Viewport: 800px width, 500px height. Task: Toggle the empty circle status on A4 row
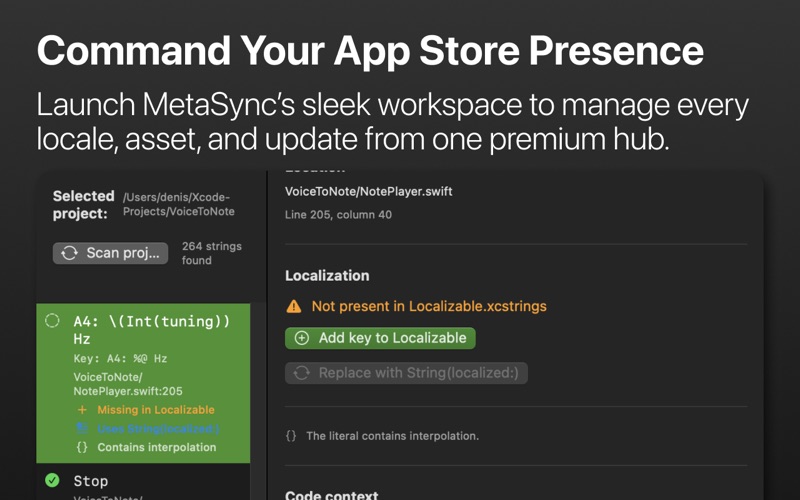click(x=52, y=321)
